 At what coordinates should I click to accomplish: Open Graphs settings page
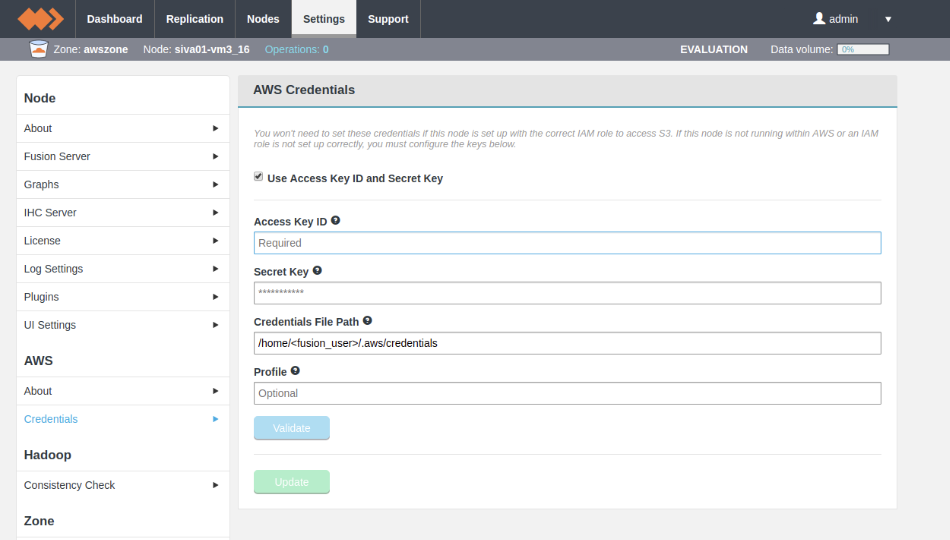click(x=123, y=184)
